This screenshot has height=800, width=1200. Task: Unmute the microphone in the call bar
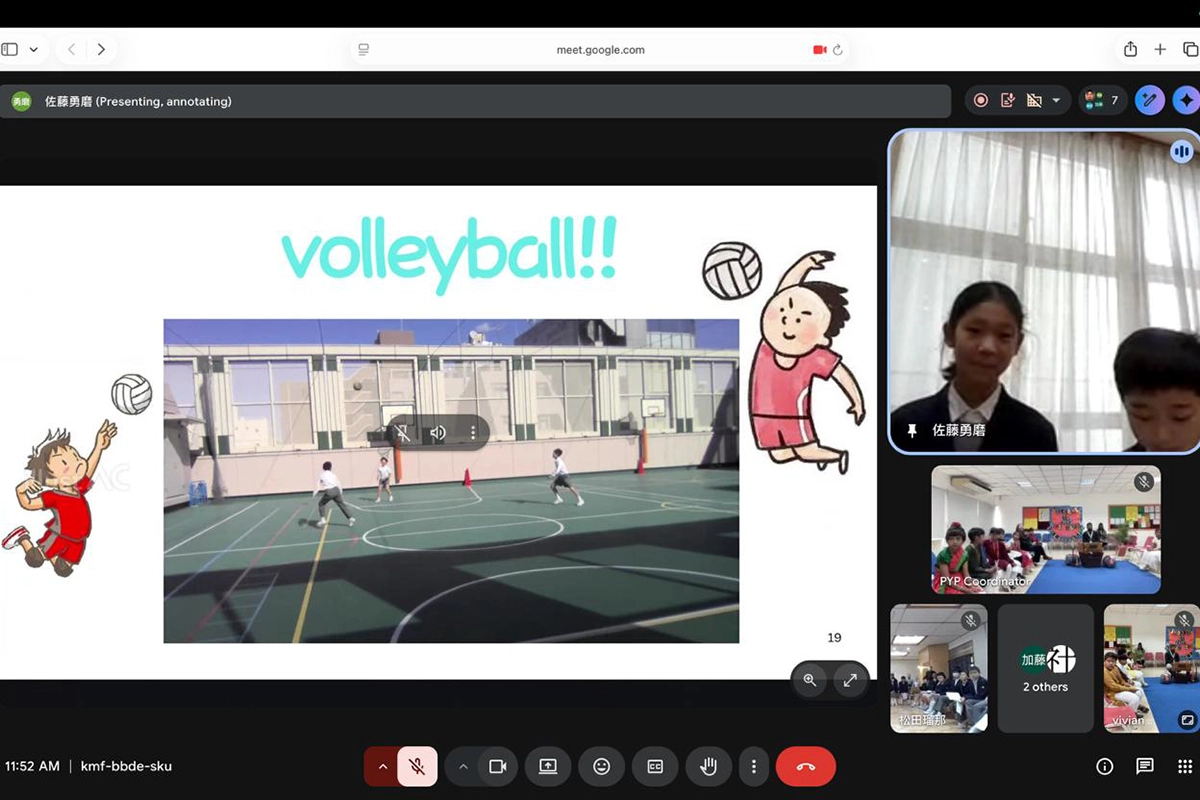pyautogui.click(x=418, y=767)
